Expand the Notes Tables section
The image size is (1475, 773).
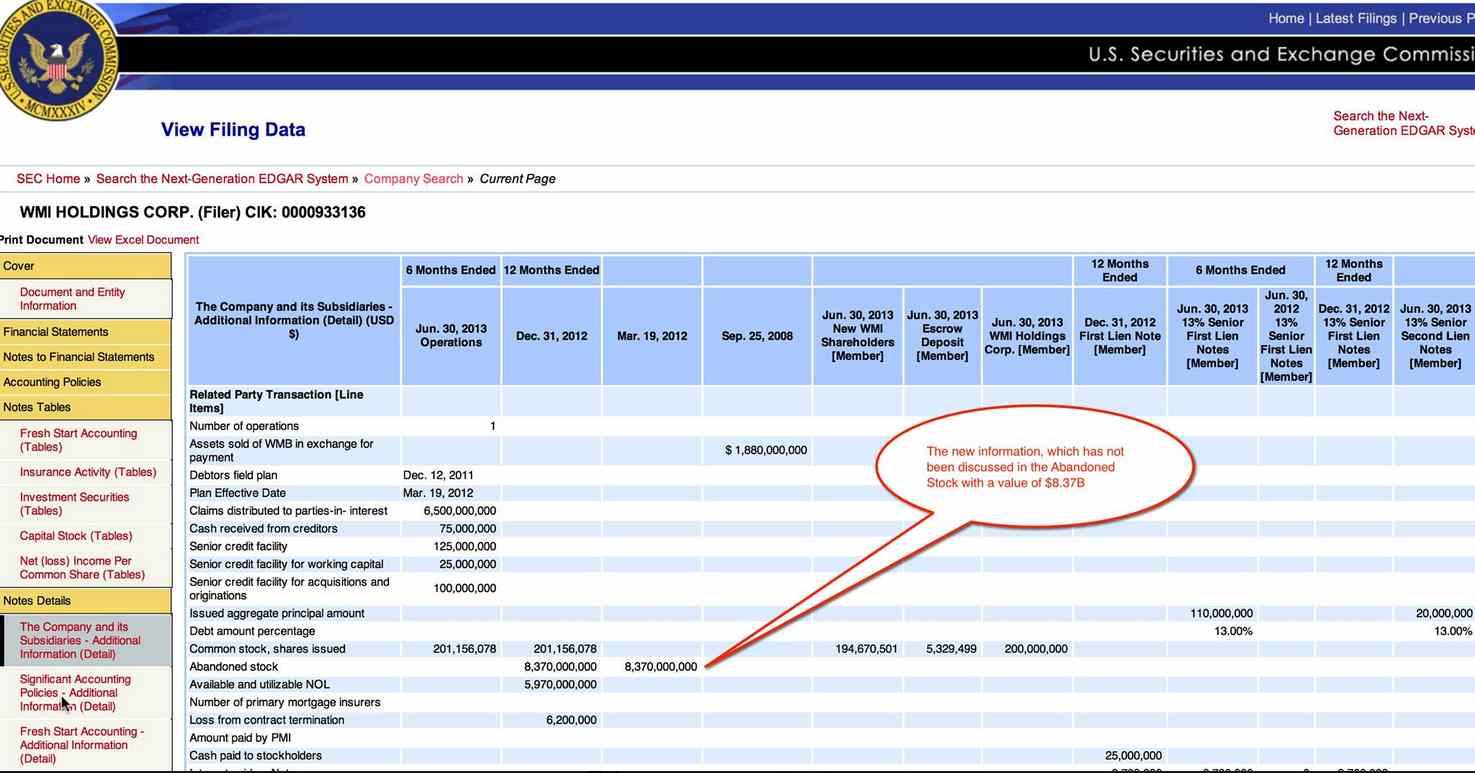pyautogui.click(x=86, y=407)
